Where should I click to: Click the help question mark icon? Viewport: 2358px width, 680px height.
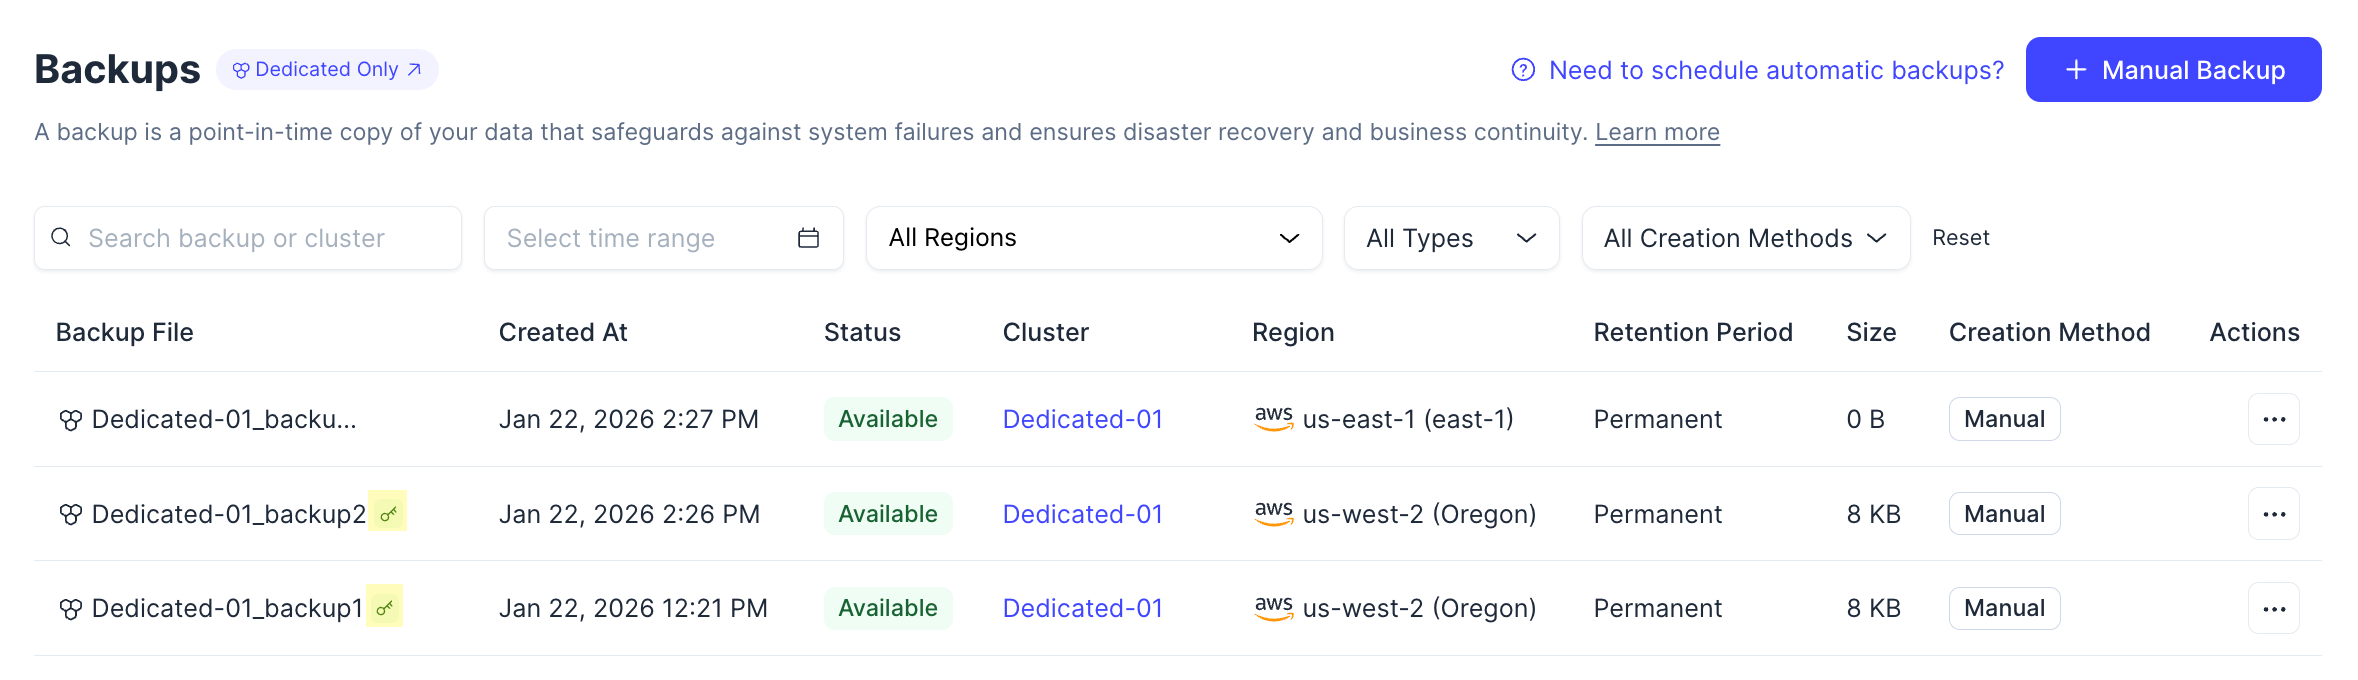point(1523,70)
